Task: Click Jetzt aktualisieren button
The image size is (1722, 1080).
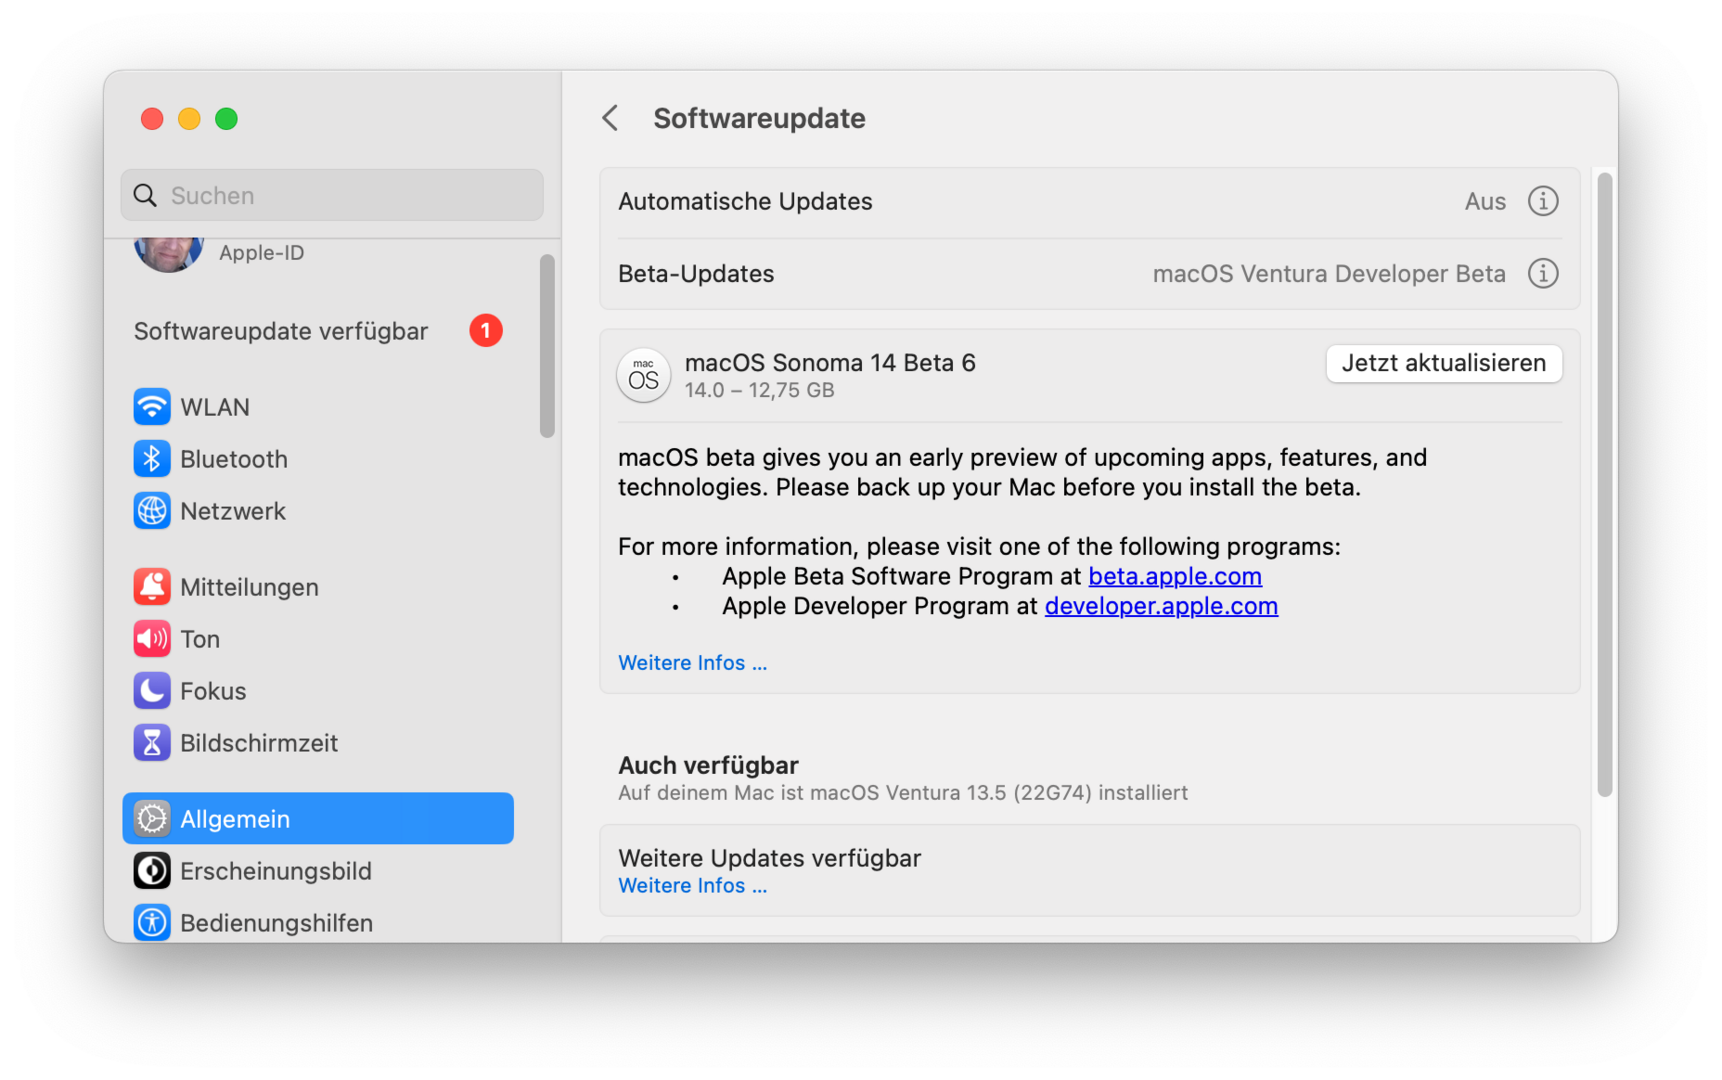Action: coord(1443,363)
